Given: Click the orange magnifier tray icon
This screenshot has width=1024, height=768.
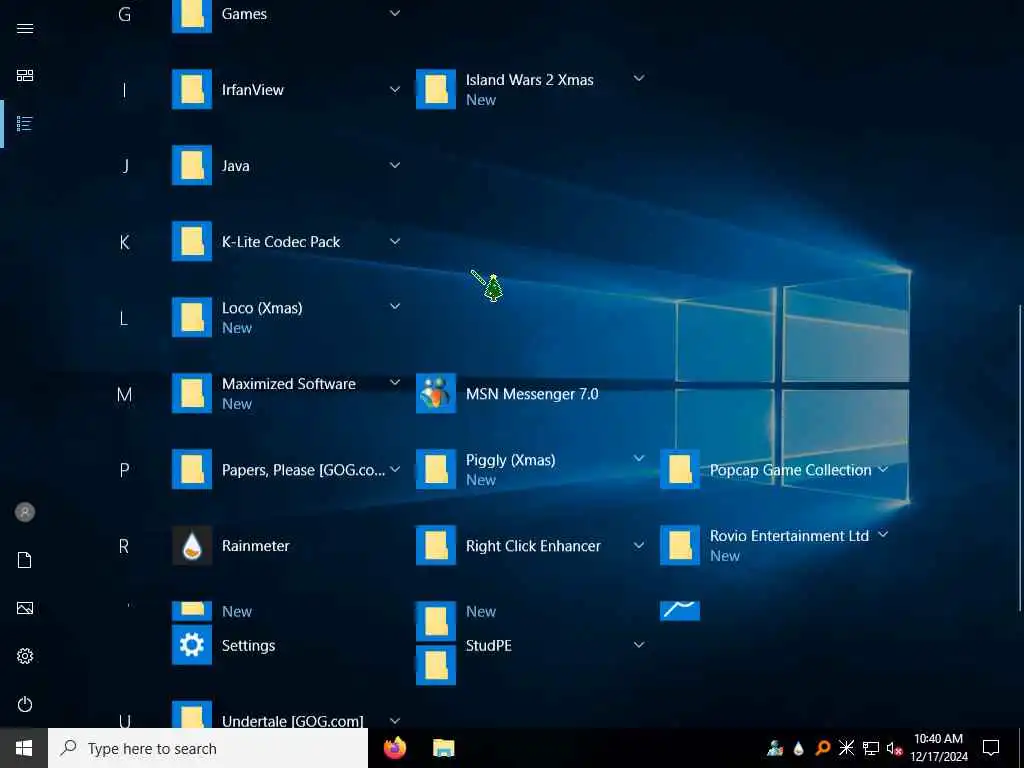Looking at the screenshot, I should coord(823,748).
